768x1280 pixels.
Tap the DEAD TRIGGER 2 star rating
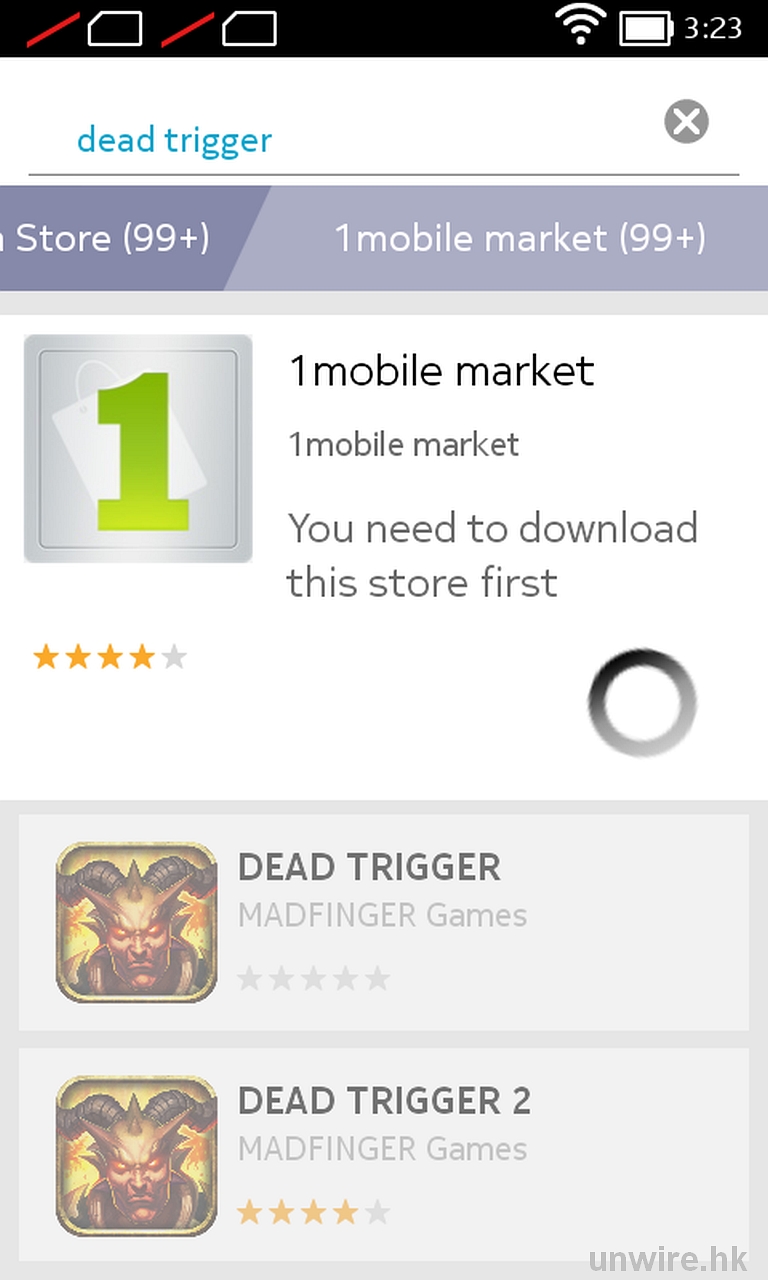pos(314,1213)
